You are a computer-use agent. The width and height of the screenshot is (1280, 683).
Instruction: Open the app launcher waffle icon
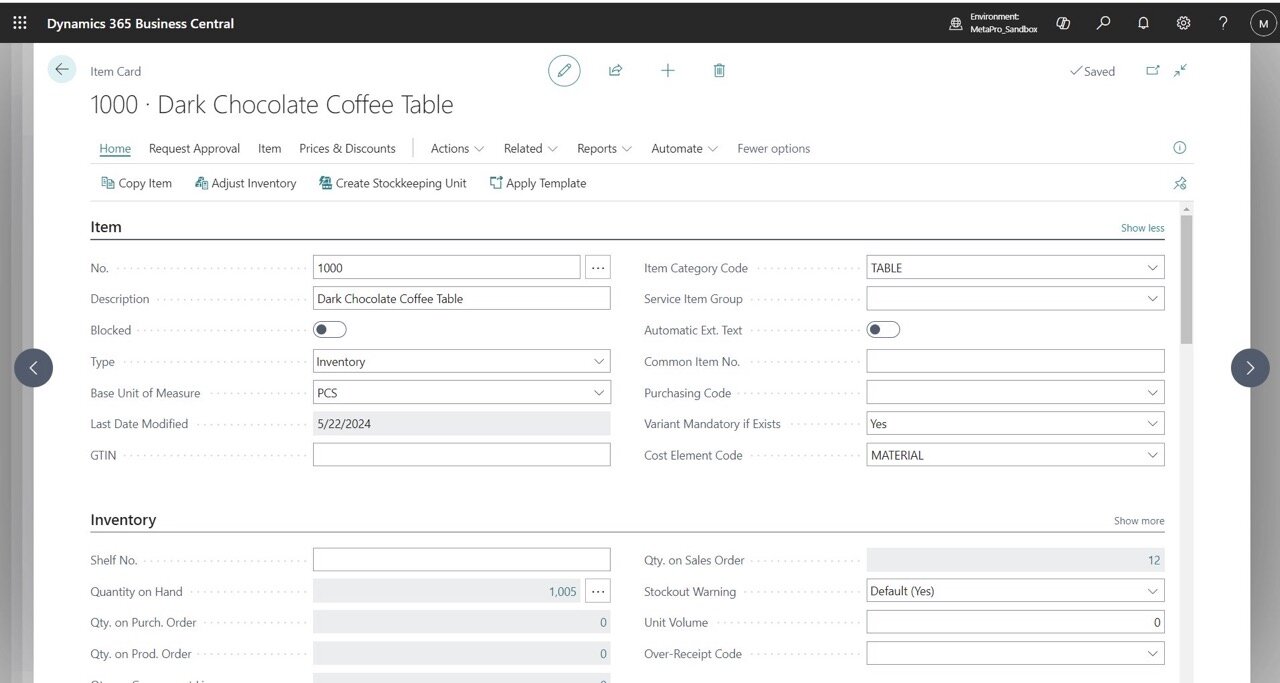pyautogui.click(x=20, y=22)
